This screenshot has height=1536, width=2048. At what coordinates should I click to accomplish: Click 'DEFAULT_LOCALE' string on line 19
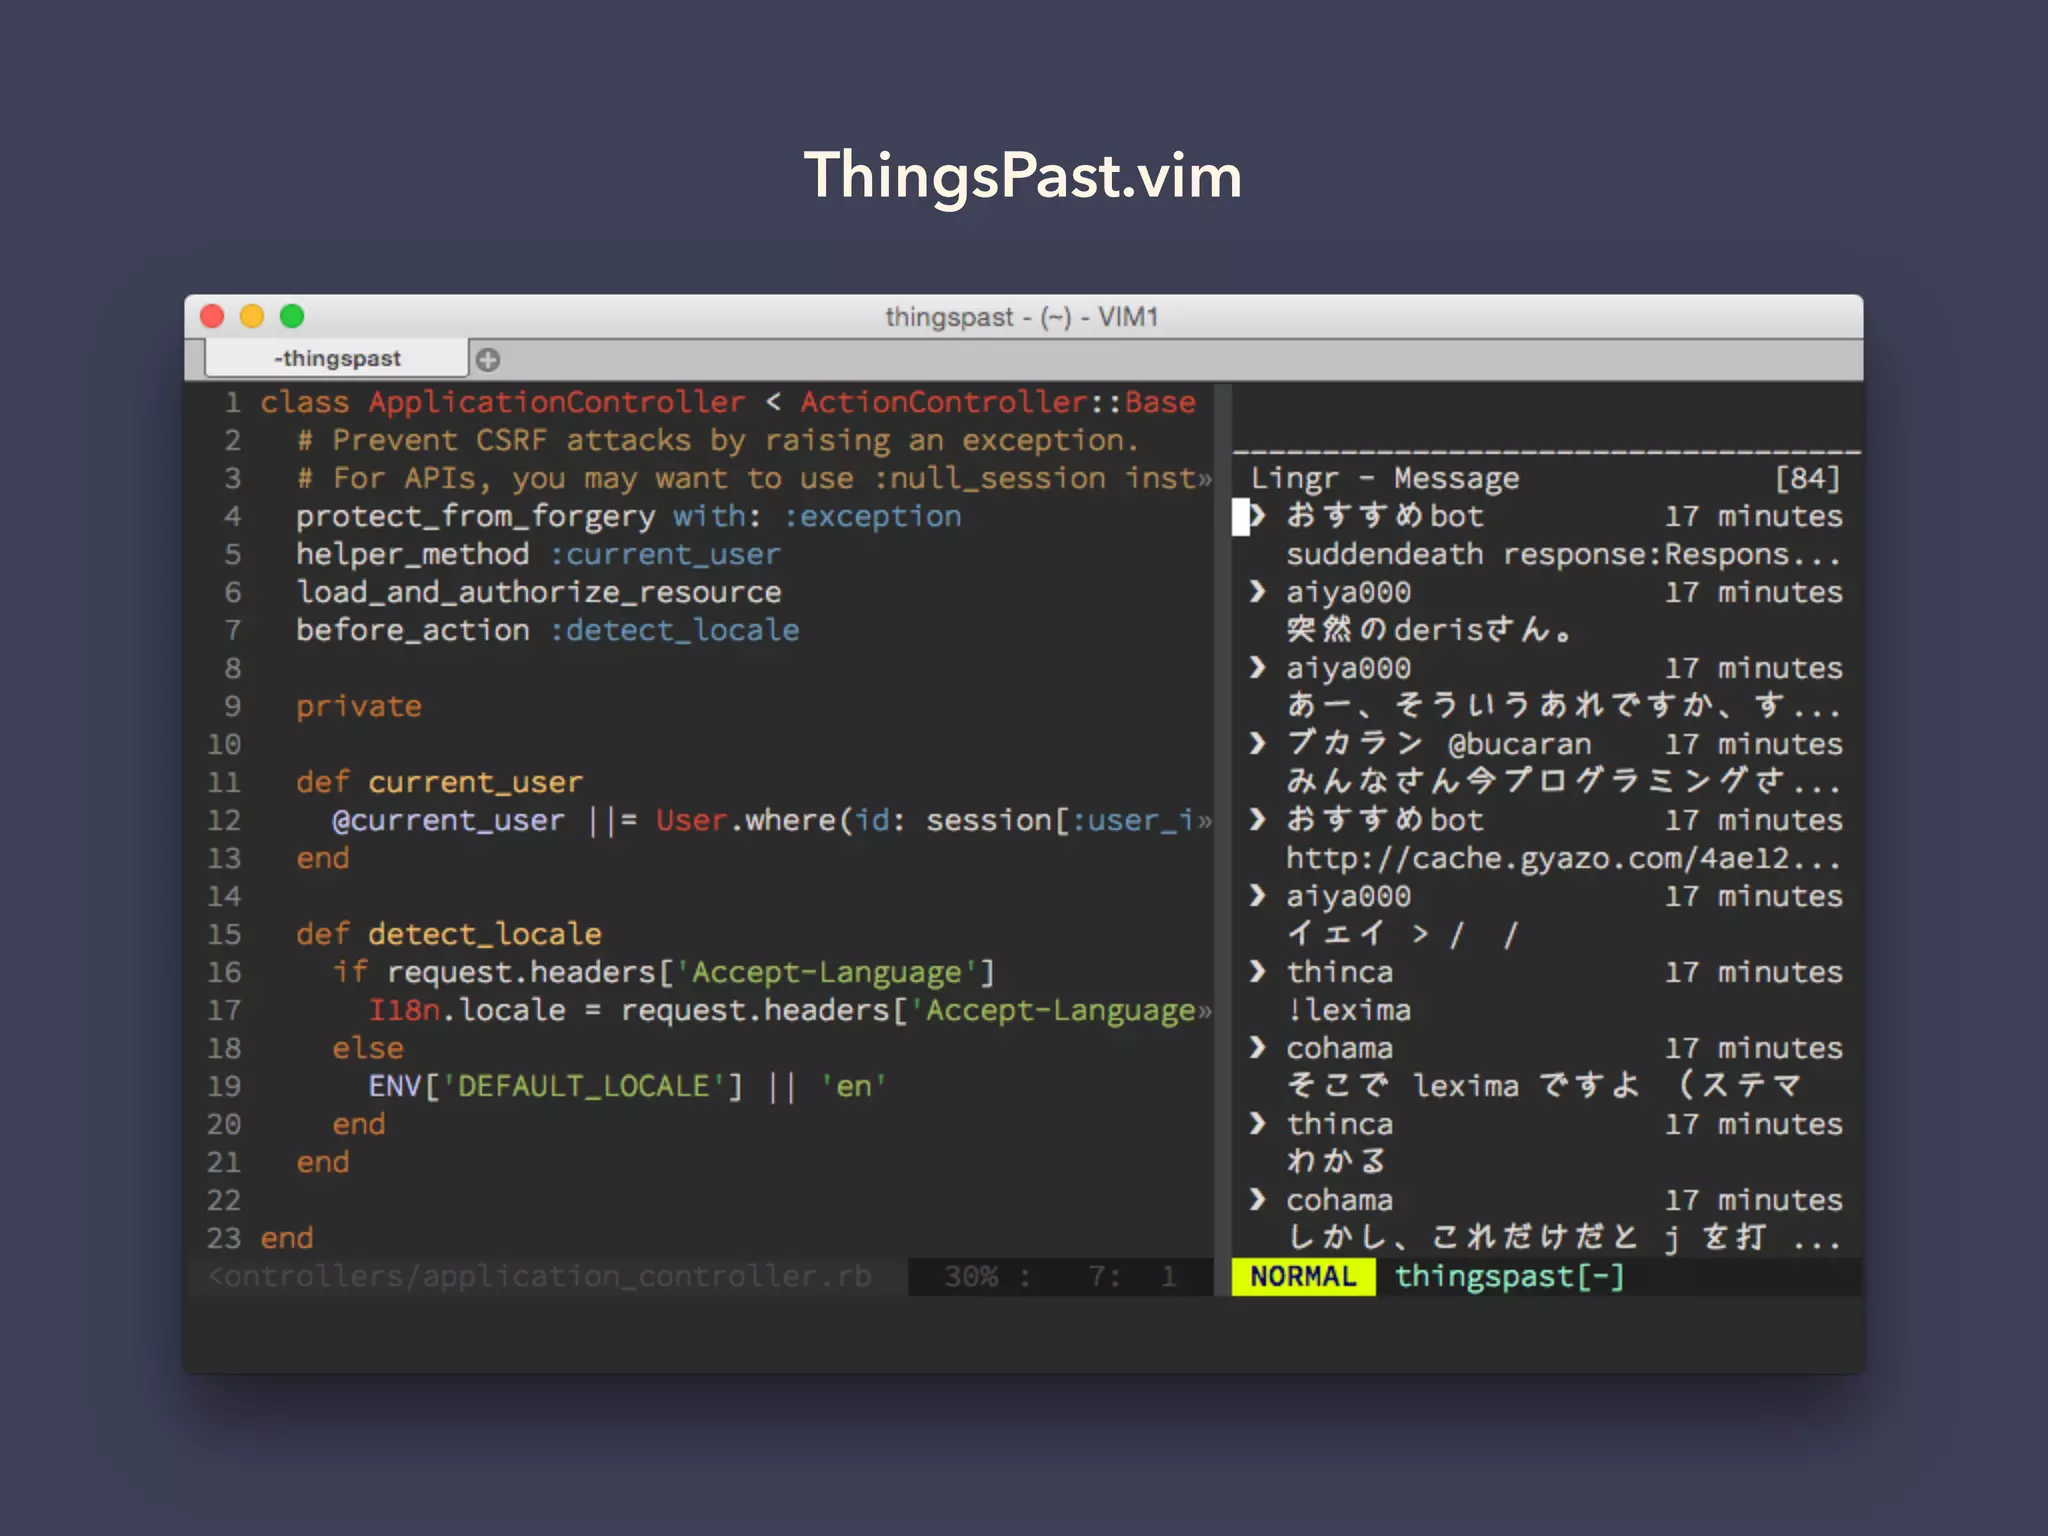[x=584, y=1087]
